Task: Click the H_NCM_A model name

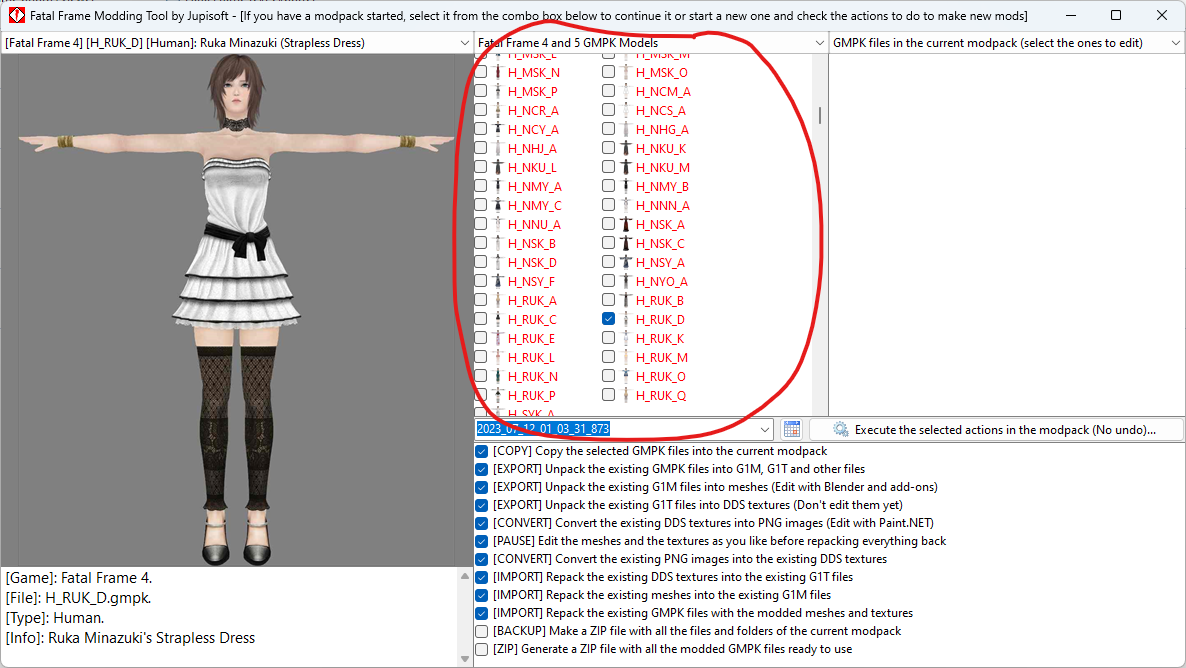Action: point(663,92)
